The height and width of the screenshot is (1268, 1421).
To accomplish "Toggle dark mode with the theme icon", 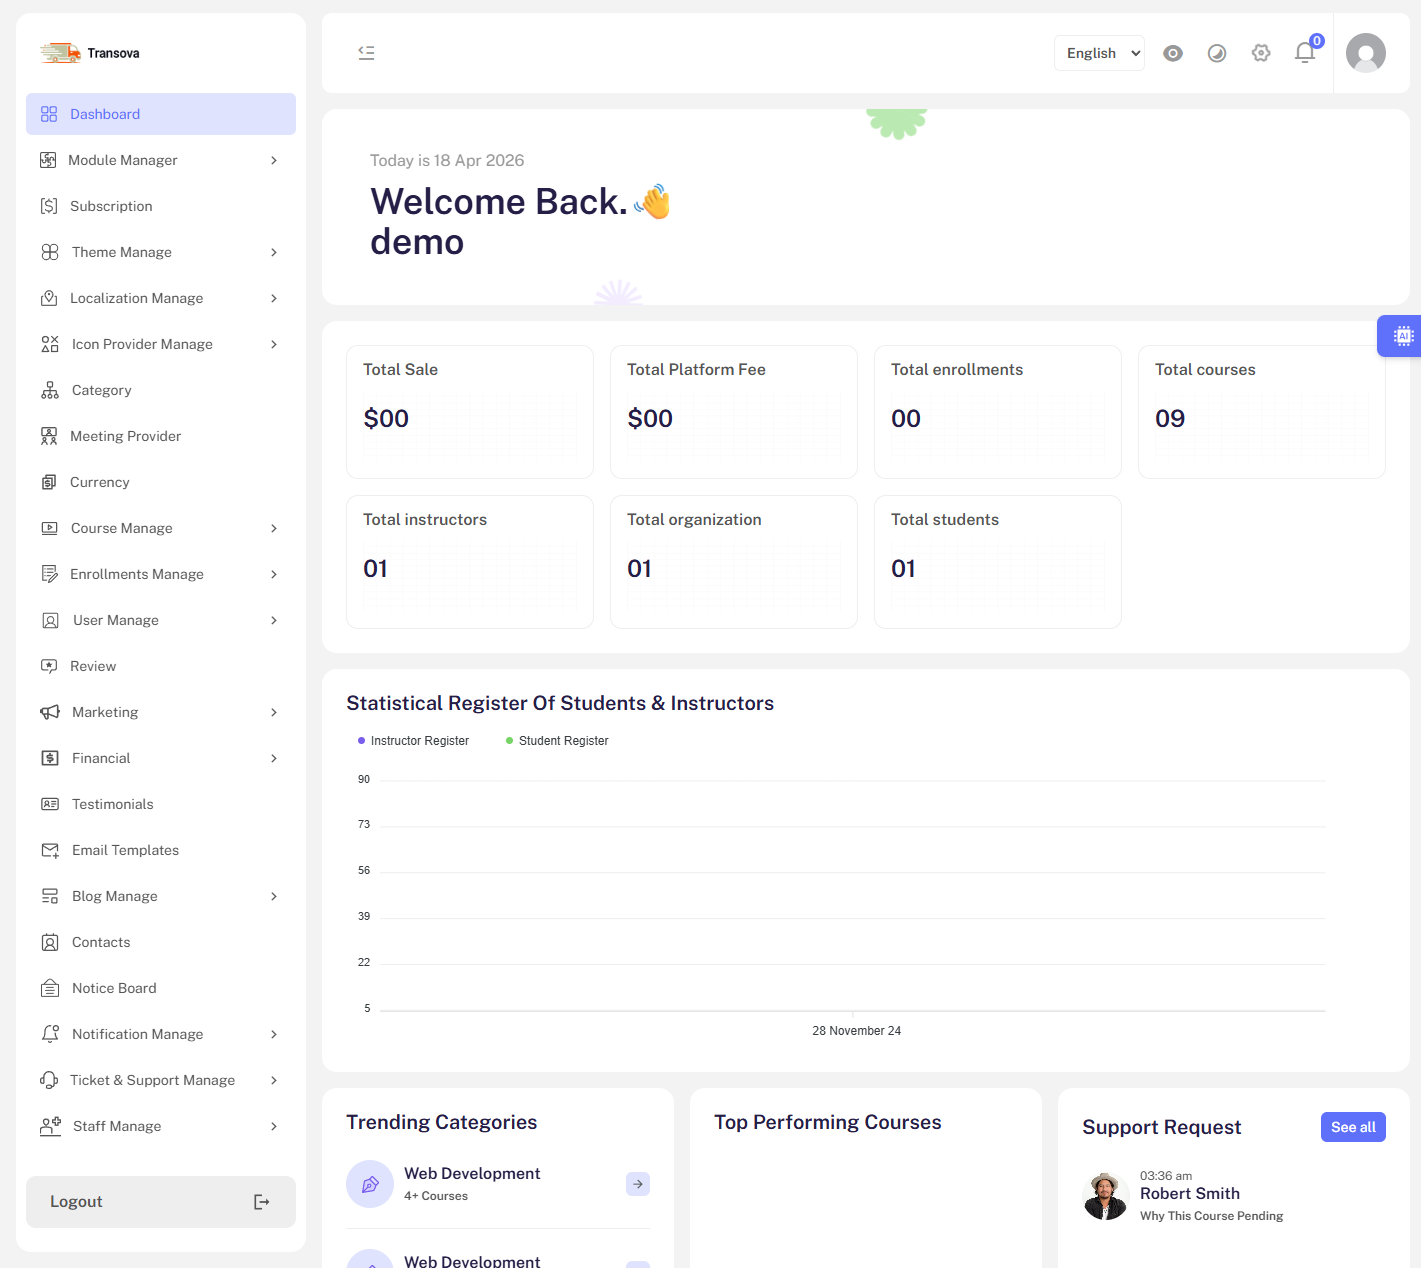I will click(1217, 53).
